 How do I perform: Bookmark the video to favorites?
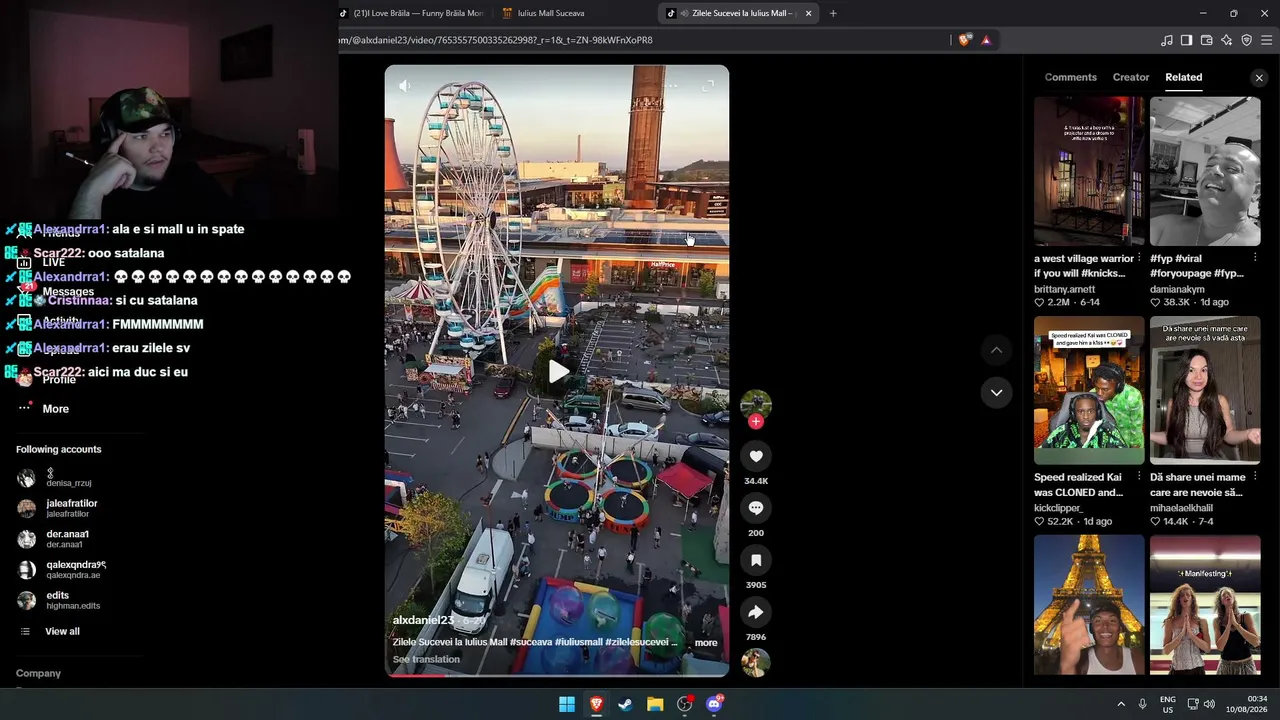coord(756,560)
